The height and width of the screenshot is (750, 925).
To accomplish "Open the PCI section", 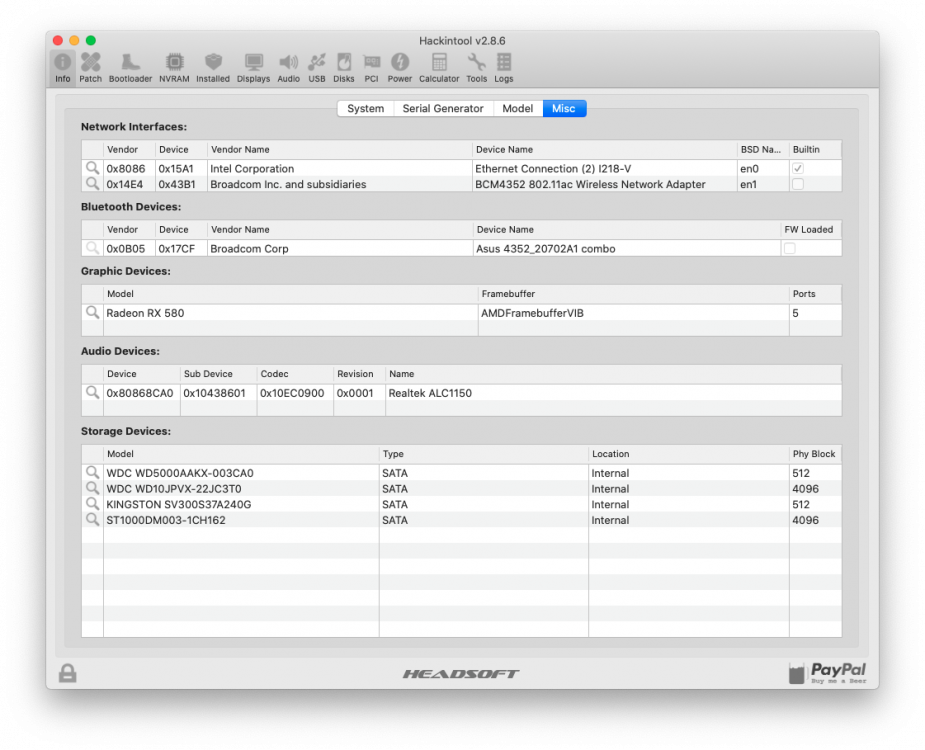I will 372,68.
